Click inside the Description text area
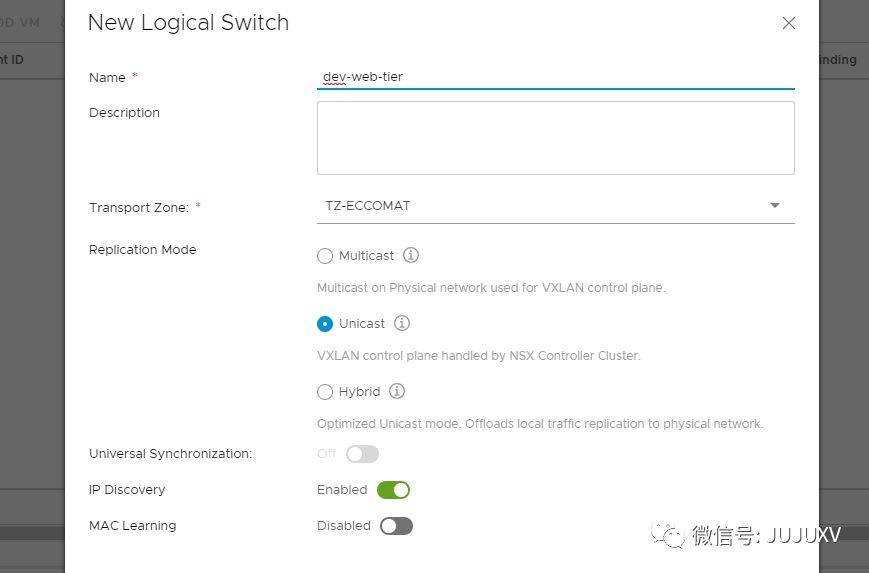 click(x=555, y=138)
